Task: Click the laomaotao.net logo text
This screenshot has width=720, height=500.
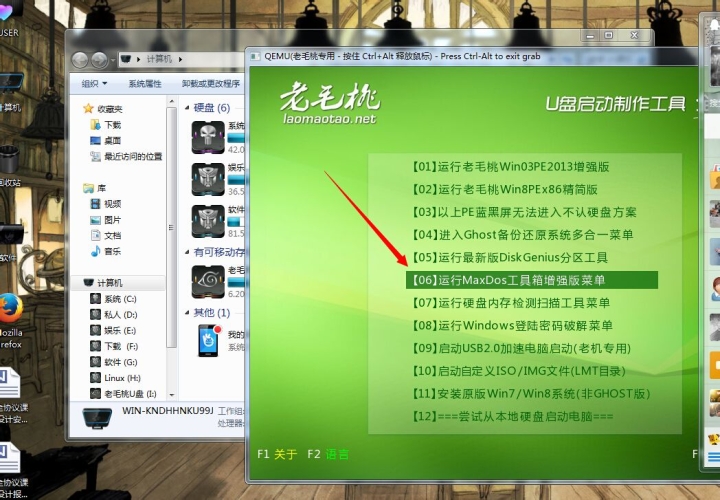Action: tap(330, 119)
